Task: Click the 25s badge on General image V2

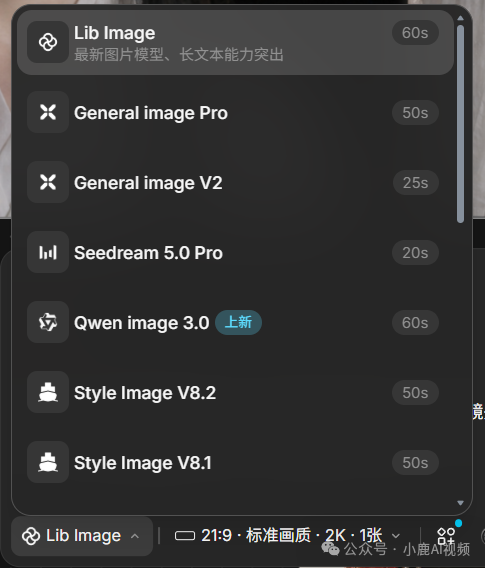Action: tap(416, 183)
